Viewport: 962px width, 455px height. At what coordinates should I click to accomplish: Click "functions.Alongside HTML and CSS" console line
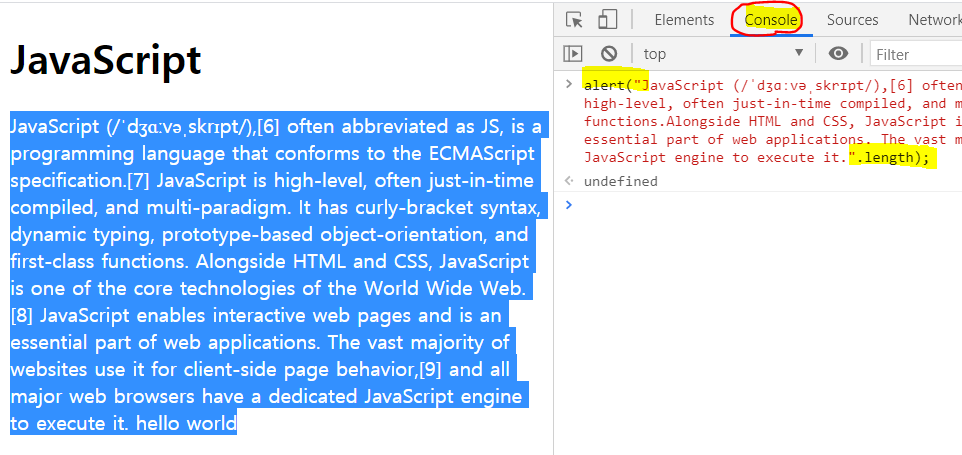pos(773,121)
